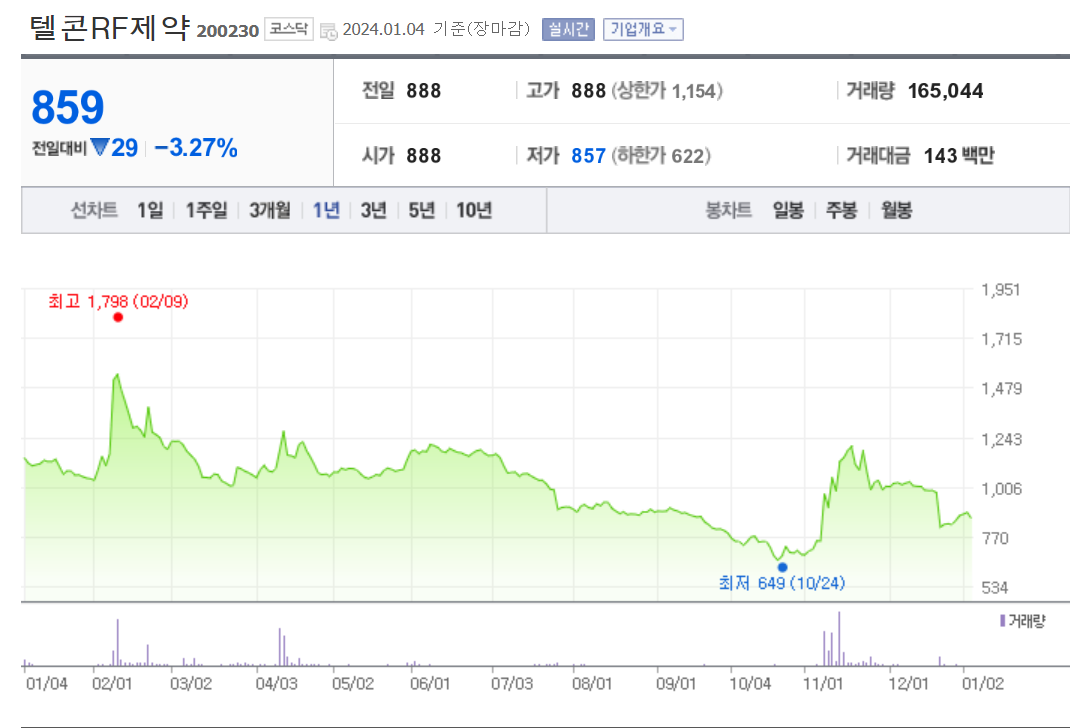Viewport: 1070px width, 728px height.
Task: Click the 코스닥 market badge
Action: click(289, 29)
